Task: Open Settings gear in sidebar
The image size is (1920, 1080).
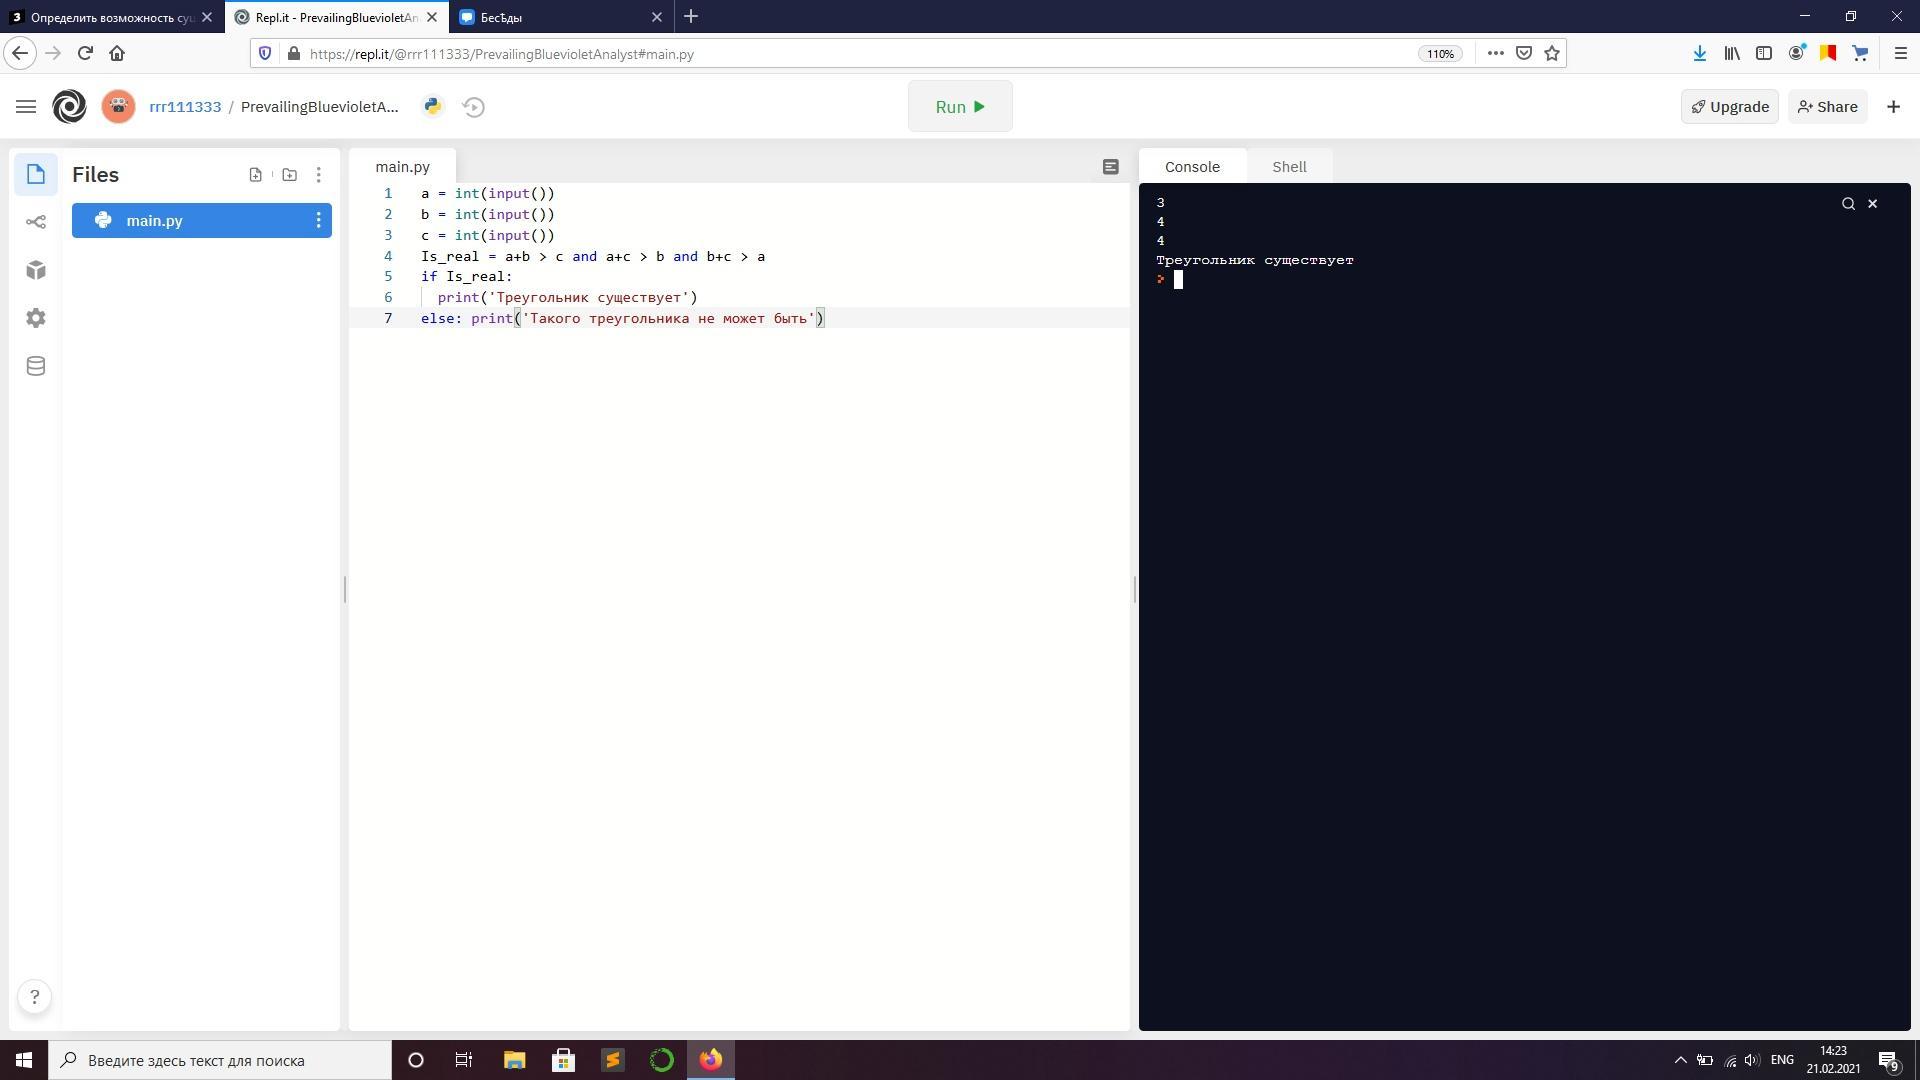Action: coord(36,318)
